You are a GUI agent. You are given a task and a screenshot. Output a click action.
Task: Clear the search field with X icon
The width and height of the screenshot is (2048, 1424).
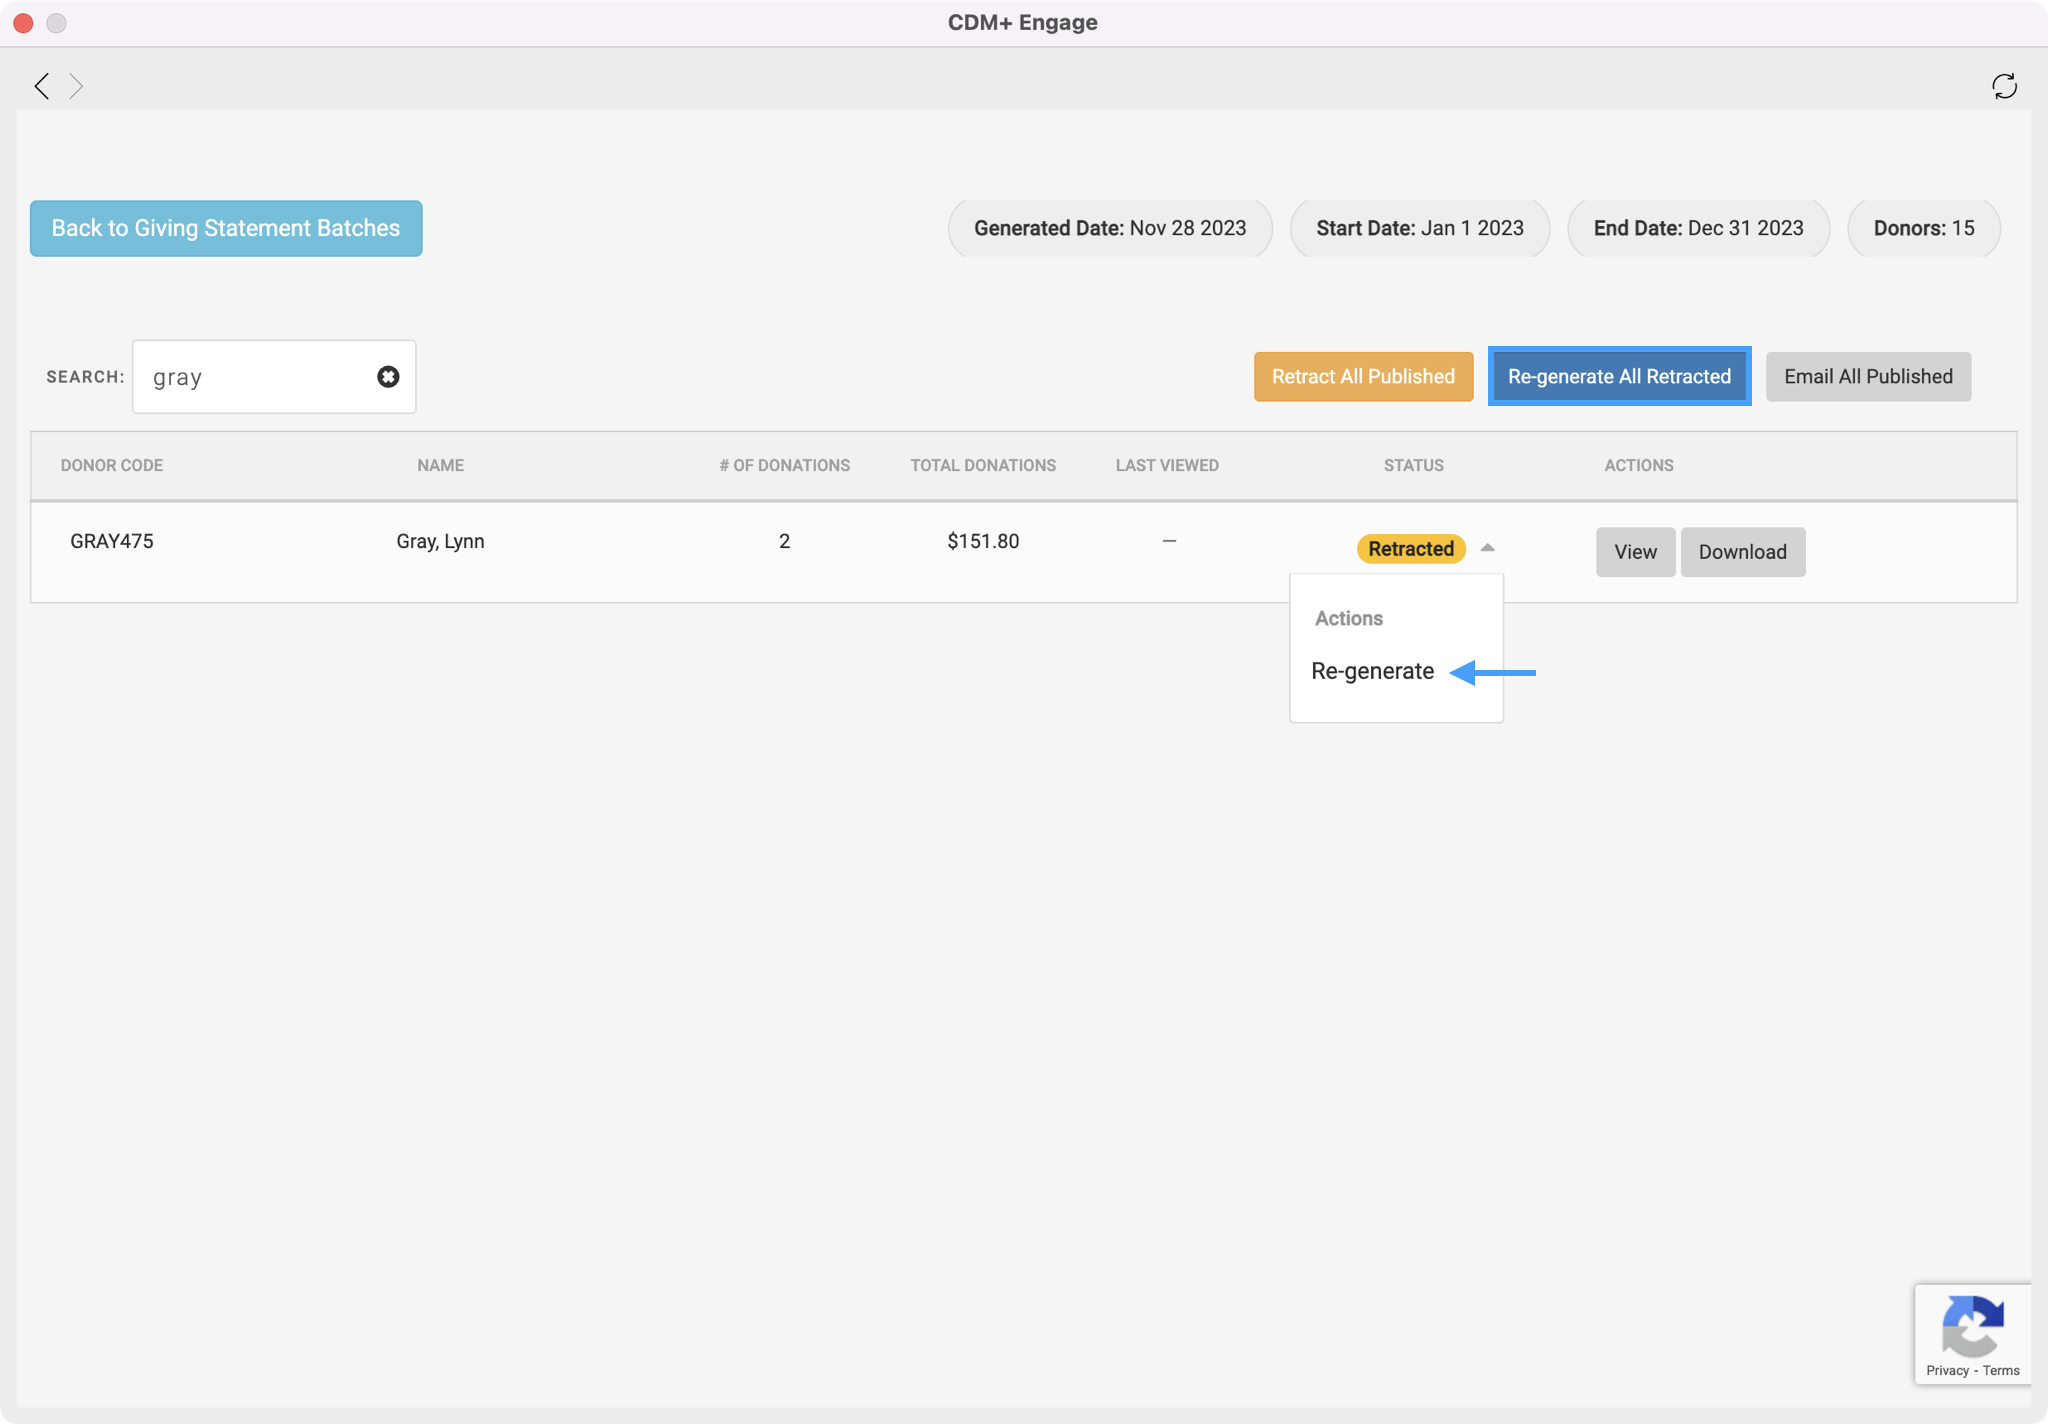point(388,377)
